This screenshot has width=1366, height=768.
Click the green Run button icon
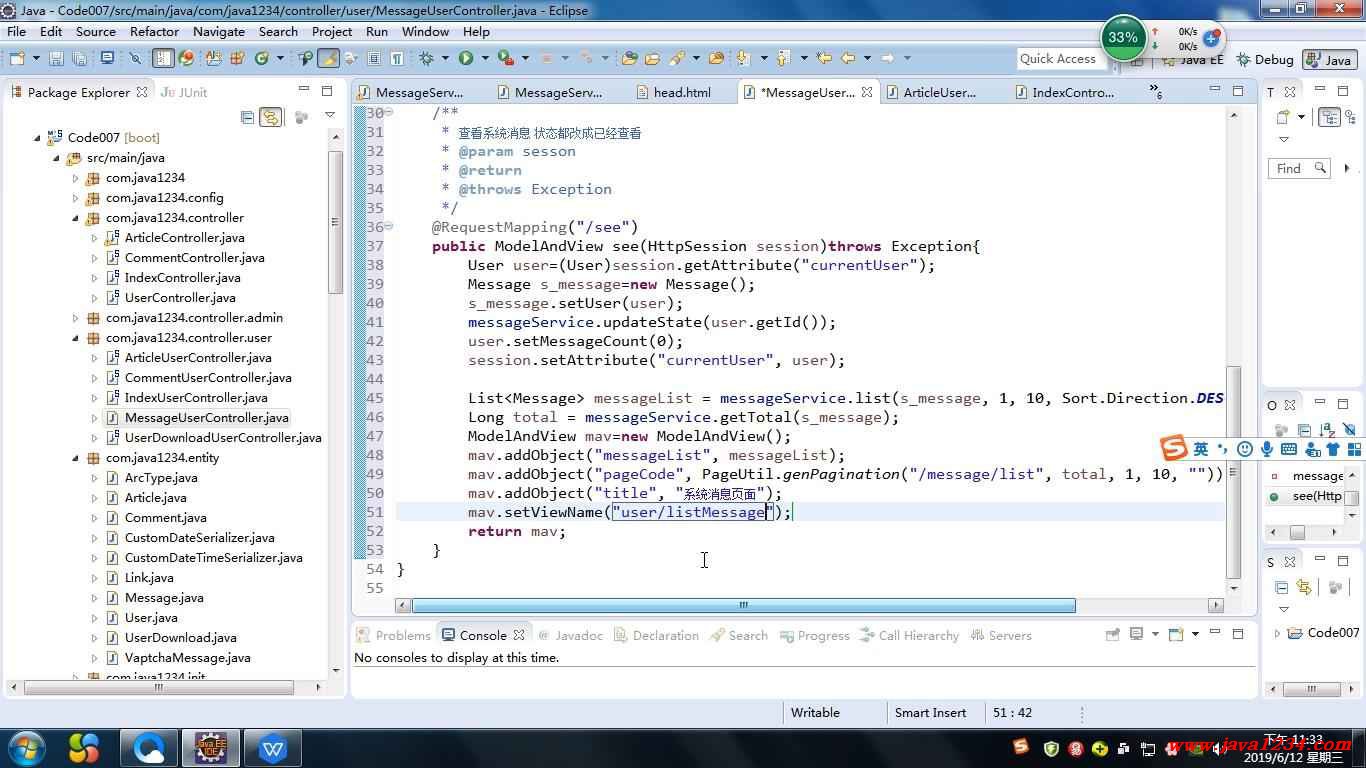[x=466, y=58]
